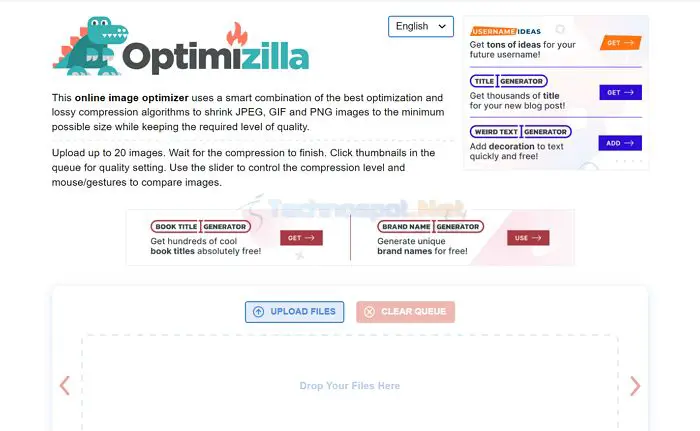Click the left carousel arrow
The image size is (700, 431).
(x=65, y=386)
